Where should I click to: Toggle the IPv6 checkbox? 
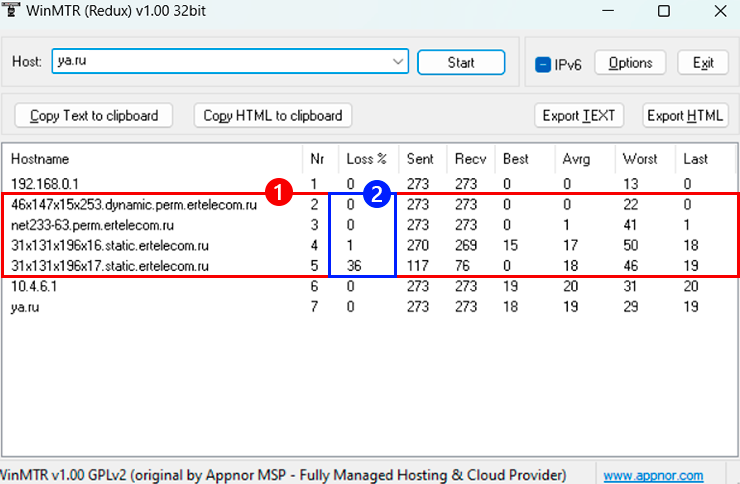point(543,64)
